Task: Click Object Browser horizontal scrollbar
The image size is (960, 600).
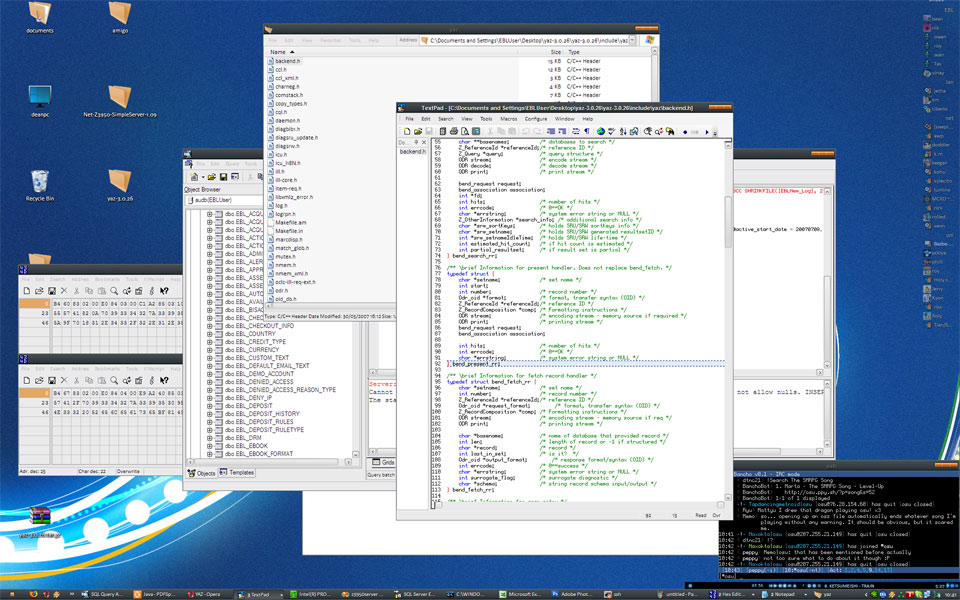Action: (269, 462)
